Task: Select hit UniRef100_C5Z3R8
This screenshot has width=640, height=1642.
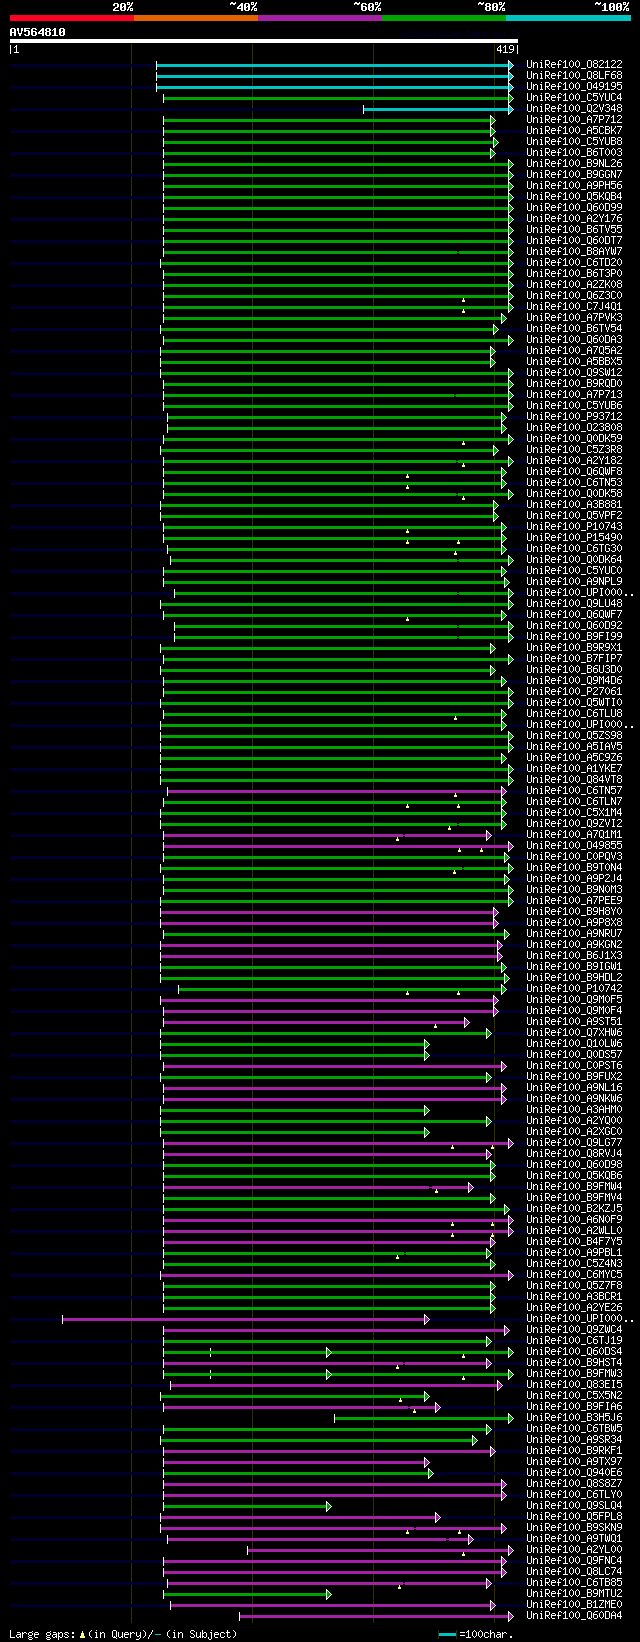Action: 574,450
